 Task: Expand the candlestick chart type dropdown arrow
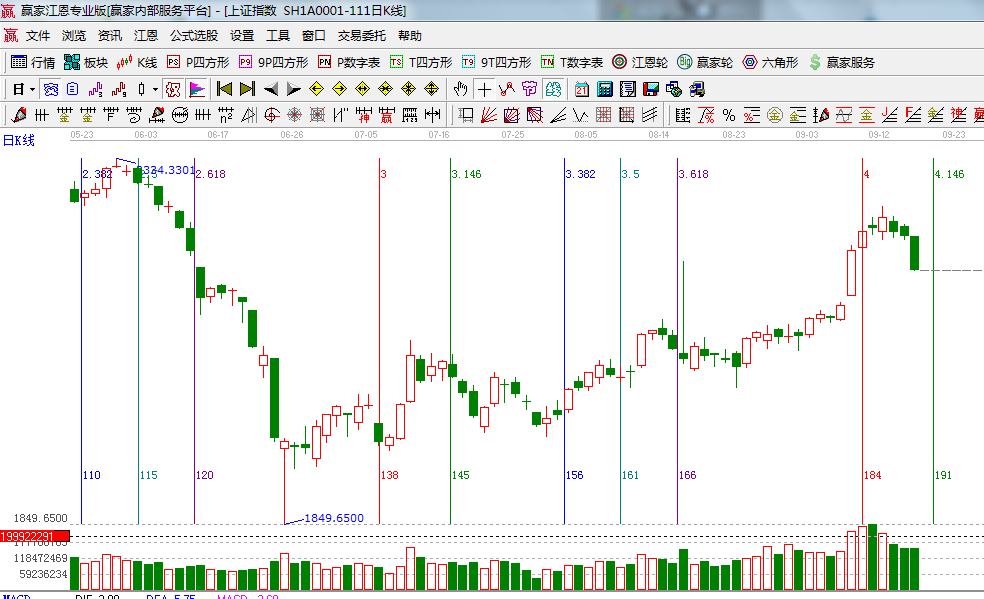(155, 89)
